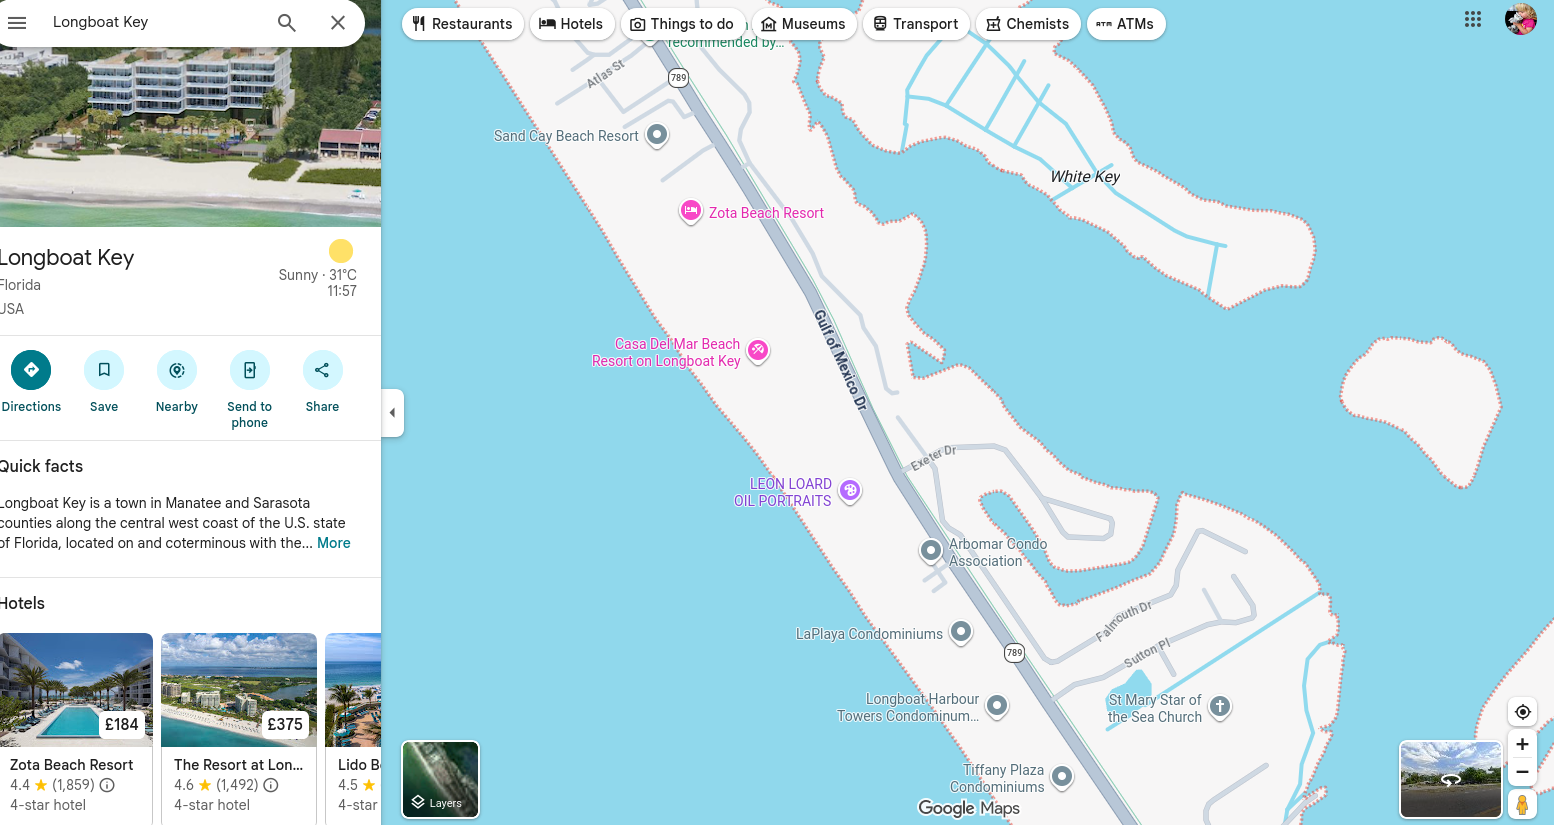
Task: Filter map by Restaurants
Action: tap(463, 24)
